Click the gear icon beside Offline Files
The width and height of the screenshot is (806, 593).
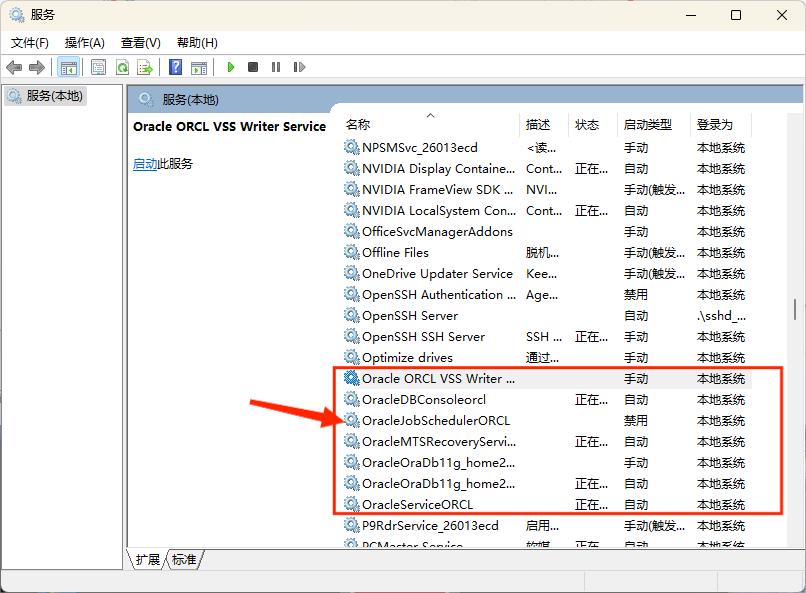[x=352, y=252]
